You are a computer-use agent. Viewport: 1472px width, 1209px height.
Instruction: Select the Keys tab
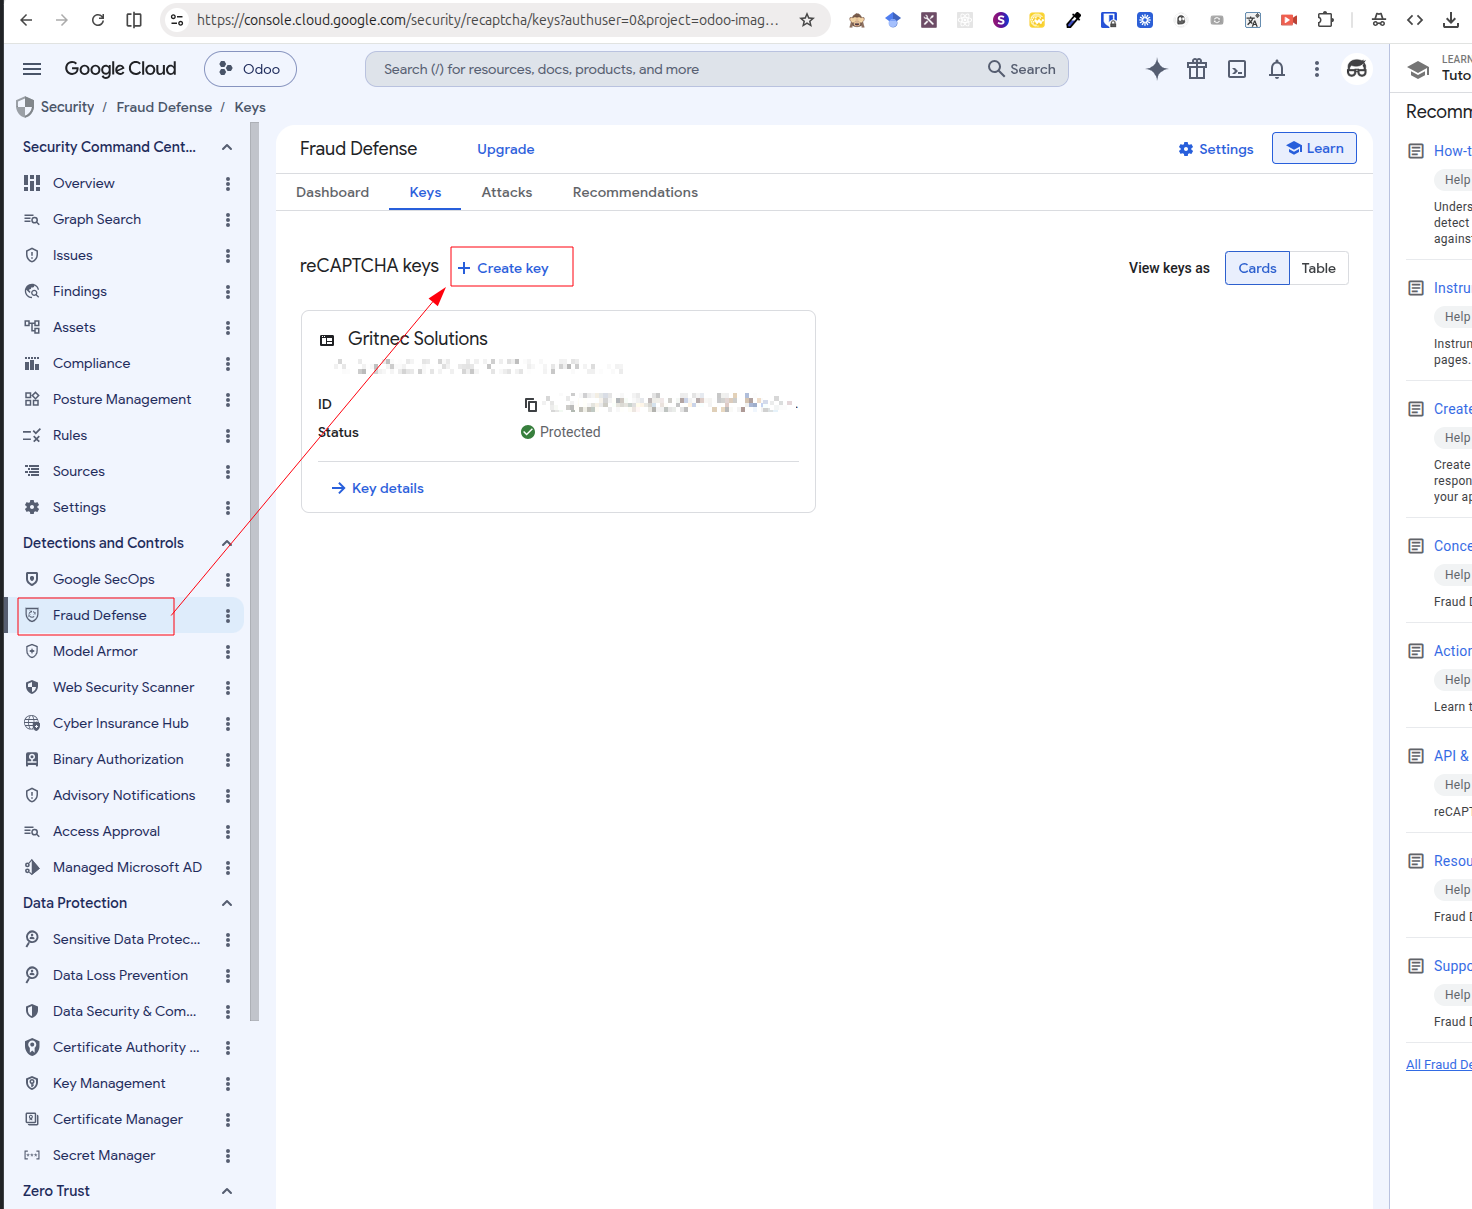(425, 192)
